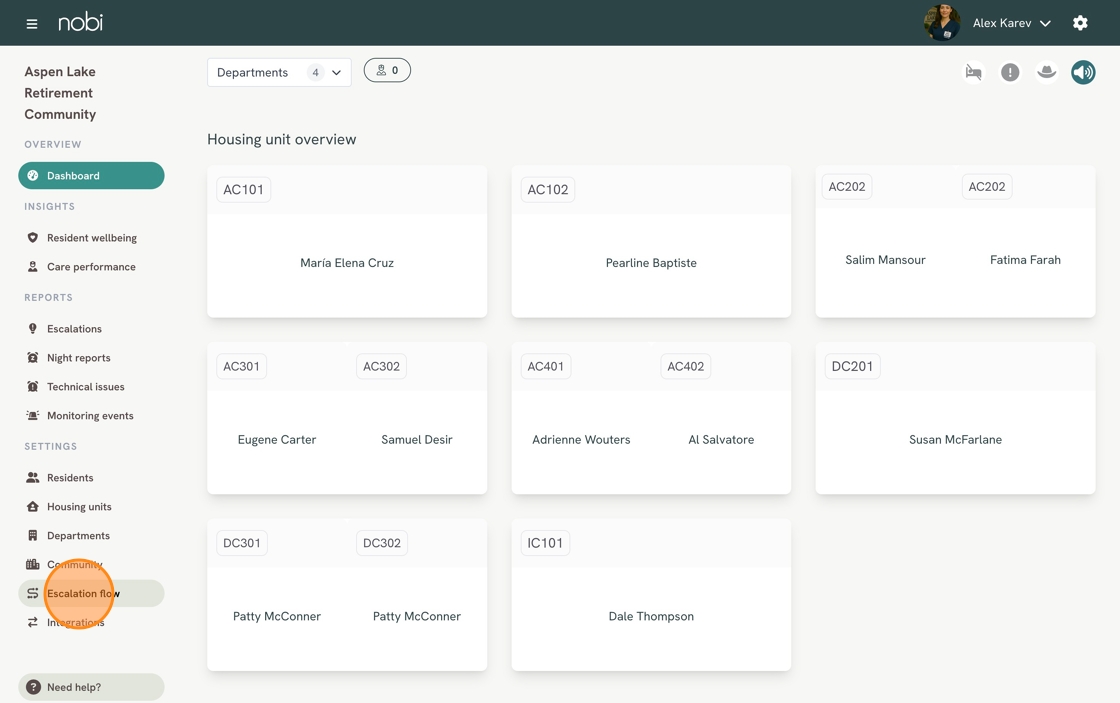Click the bulb icon beside Escalations
Screen dimensions: 1120x703
32,329
